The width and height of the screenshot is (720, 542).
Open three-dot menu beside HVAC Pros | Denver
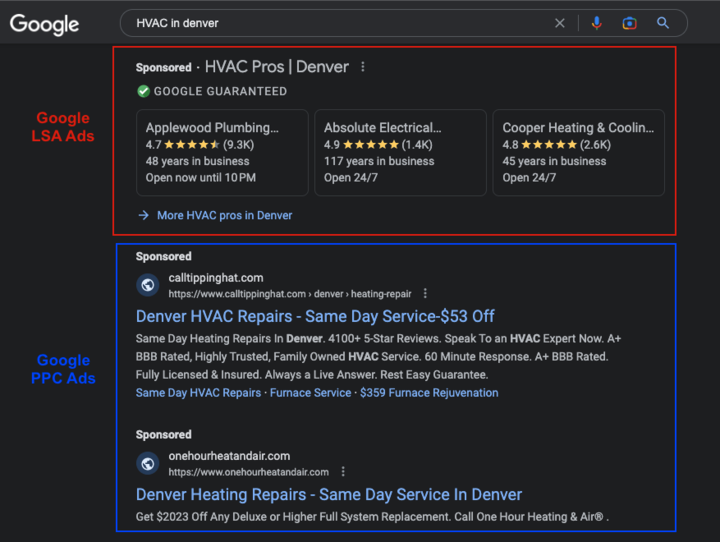pos(363,67)
